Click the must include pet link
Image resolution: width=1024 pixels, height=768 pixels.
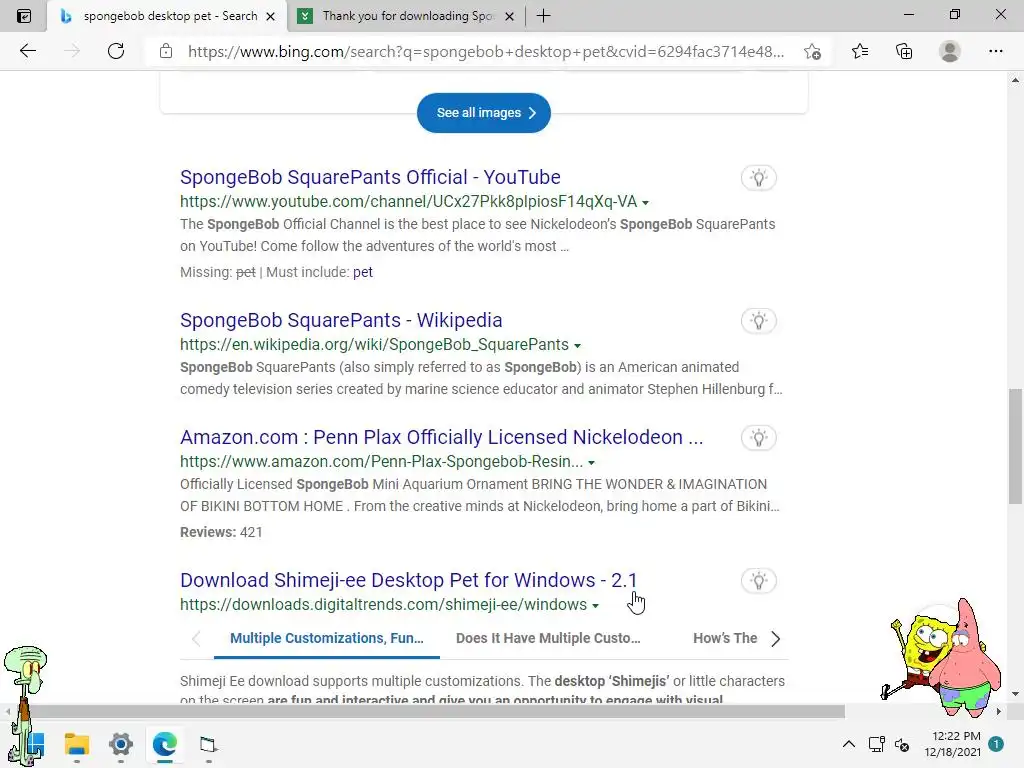tap(362, 272)
